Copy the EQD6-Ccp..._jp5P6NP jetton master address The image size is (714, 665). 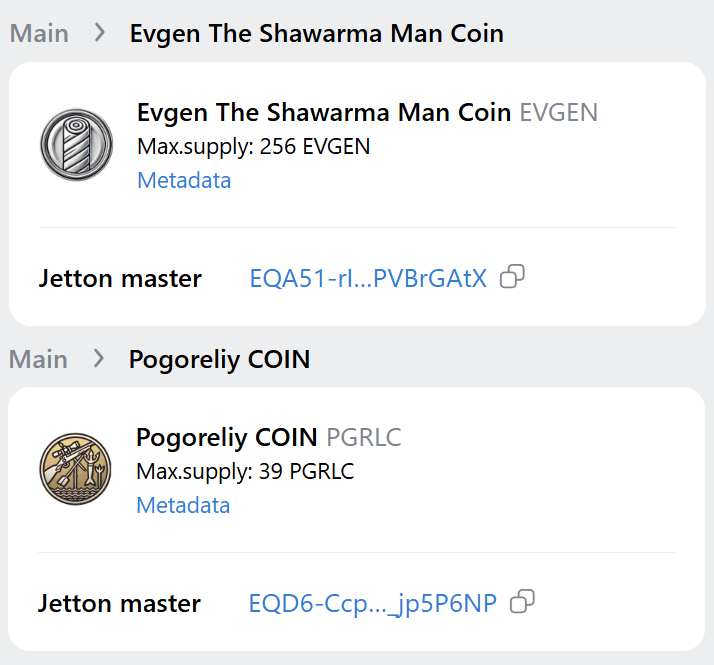coord(522,602)
